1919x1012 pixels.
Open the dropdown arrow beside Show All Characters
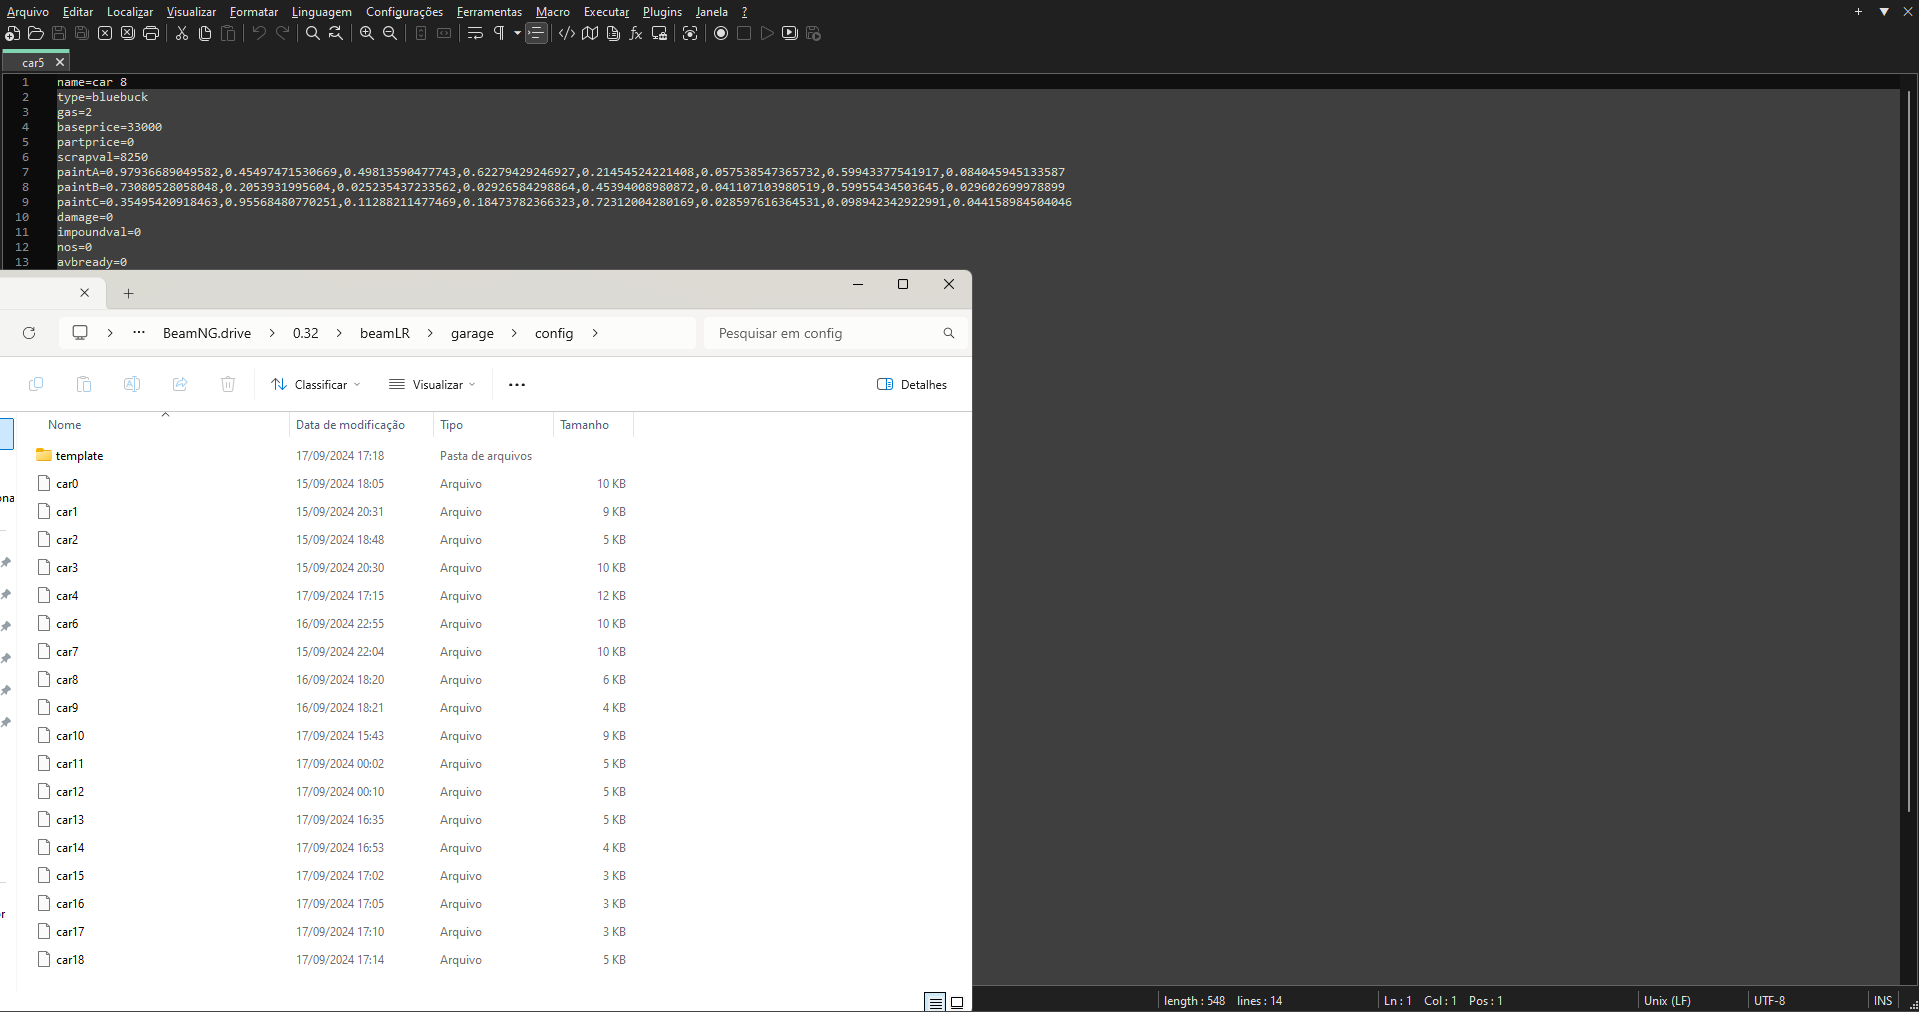point(517,33)
